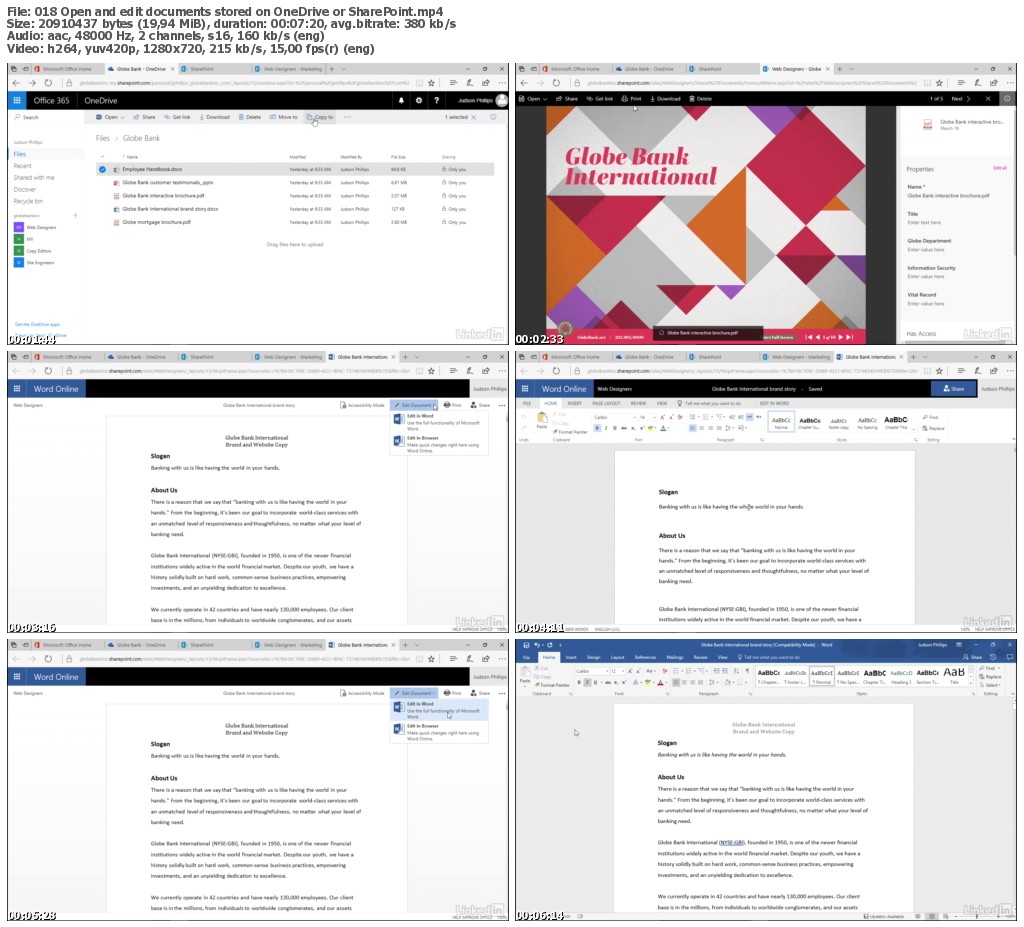
Task: Toggle Underline in the Word Online ribbon
Action: [615, 428]
